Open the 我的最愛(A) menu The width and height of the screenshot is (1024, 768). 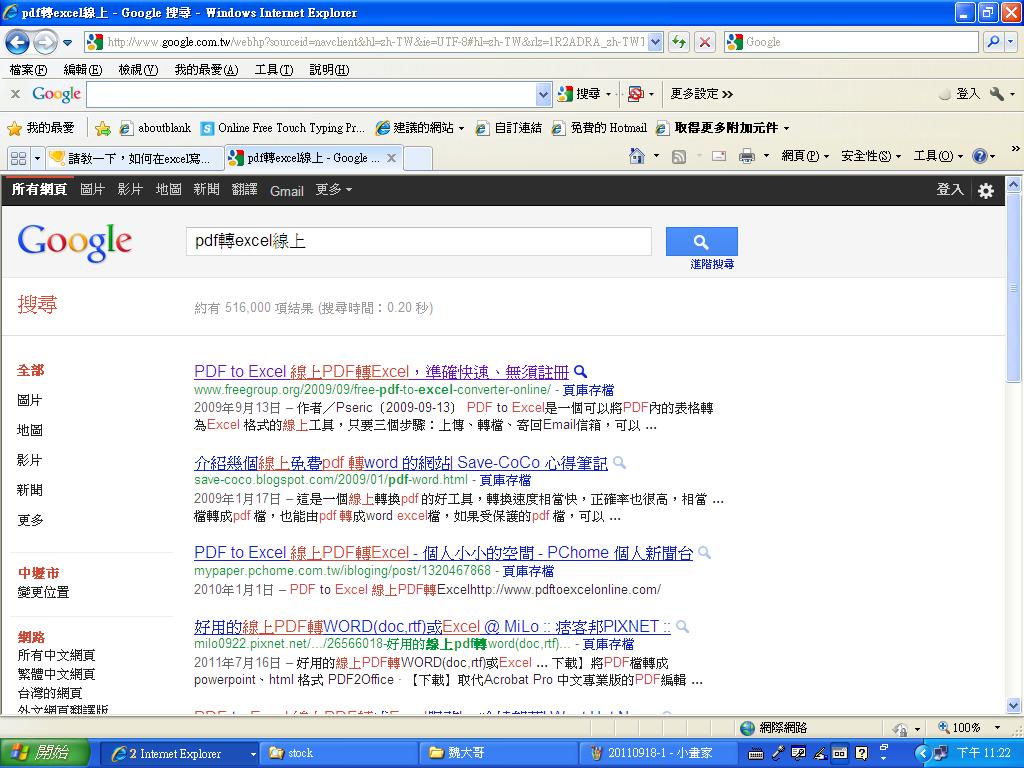[x=206, y=70]
